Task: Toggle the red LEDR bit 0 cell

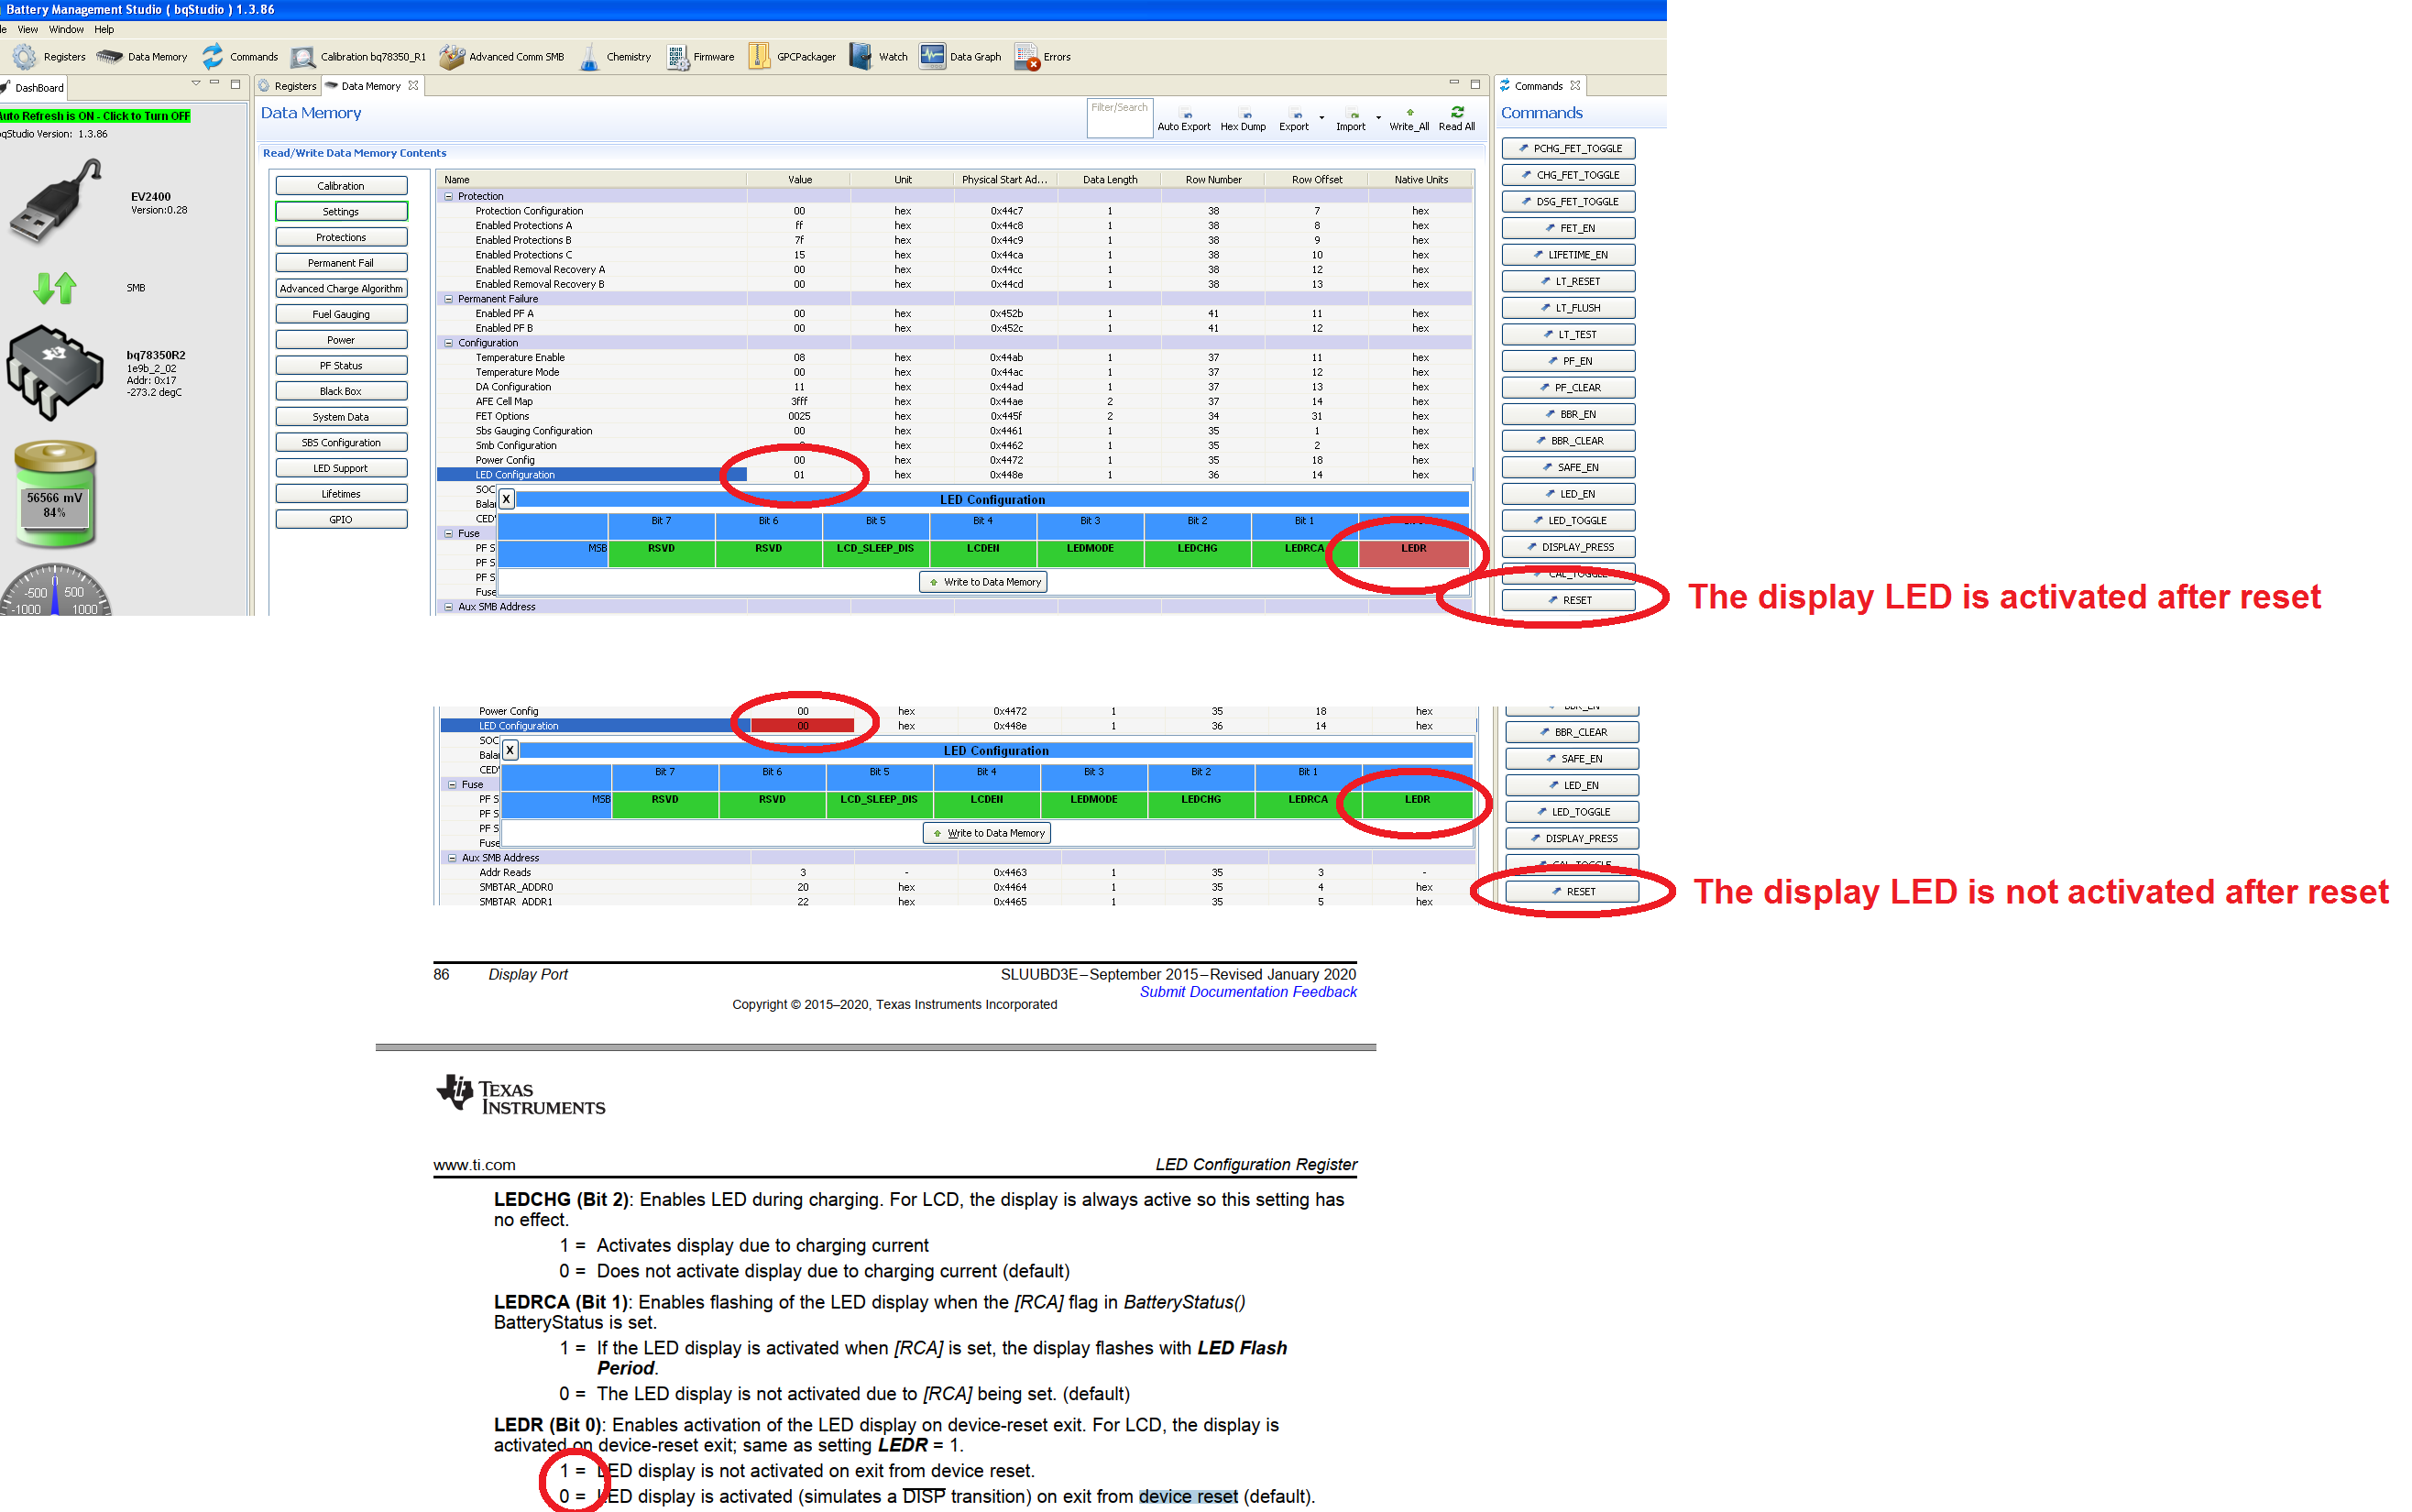Action: (1413, 554)
